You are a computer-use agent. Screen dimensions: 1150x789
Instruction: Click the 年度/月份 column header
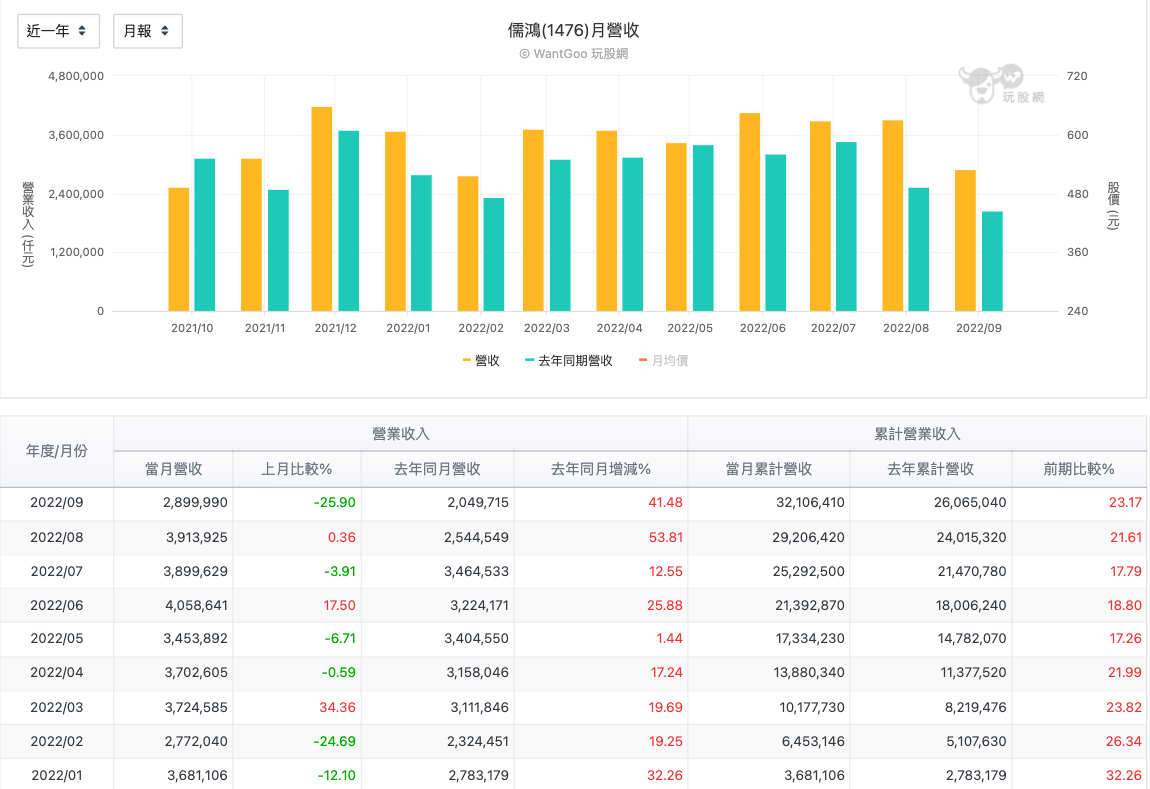(56, 451)
